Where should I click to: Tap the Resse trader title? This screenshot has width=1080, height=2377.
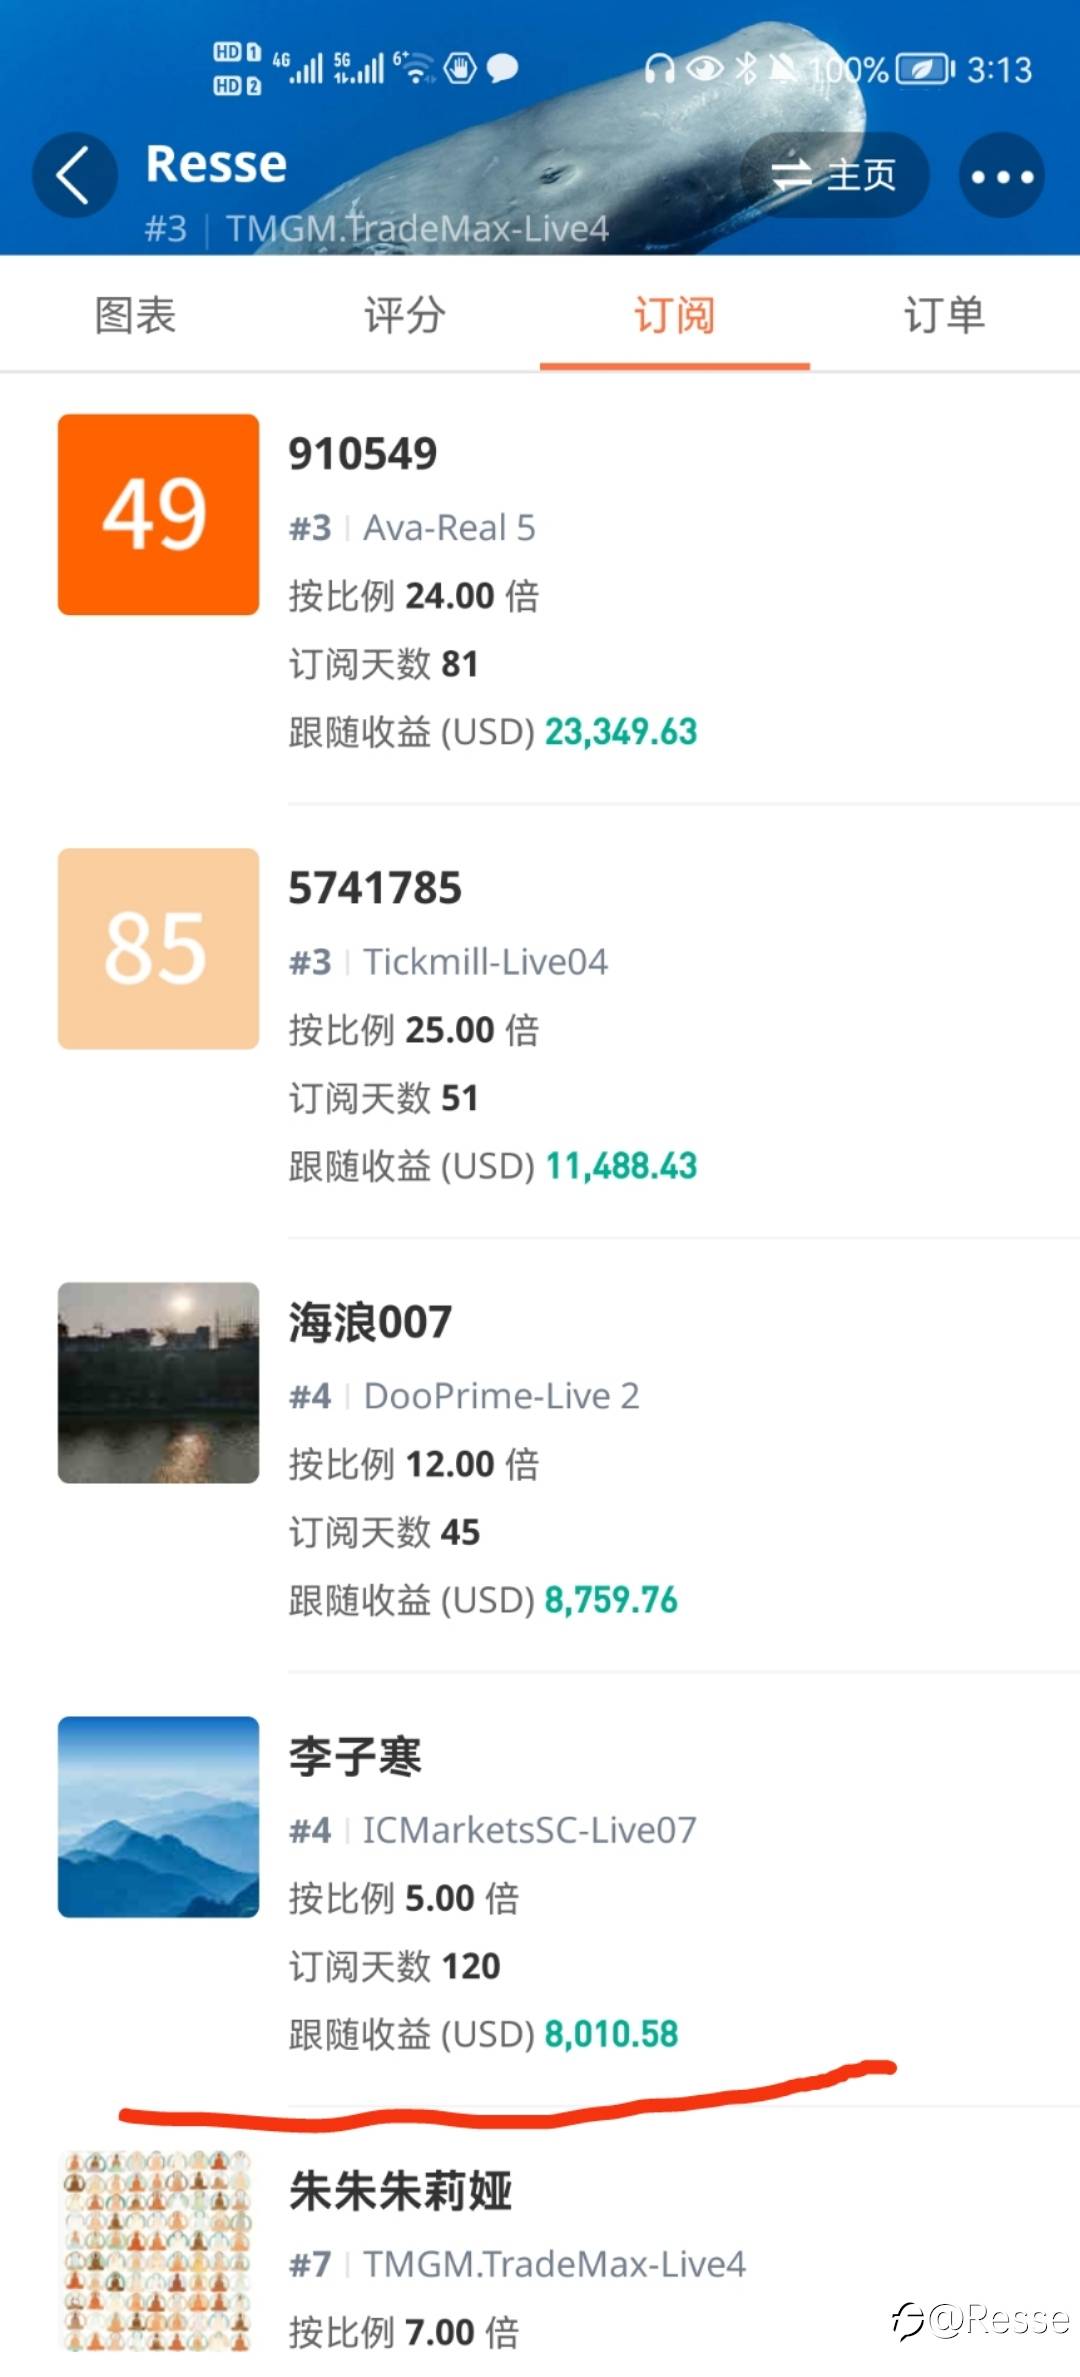point(216,164)
